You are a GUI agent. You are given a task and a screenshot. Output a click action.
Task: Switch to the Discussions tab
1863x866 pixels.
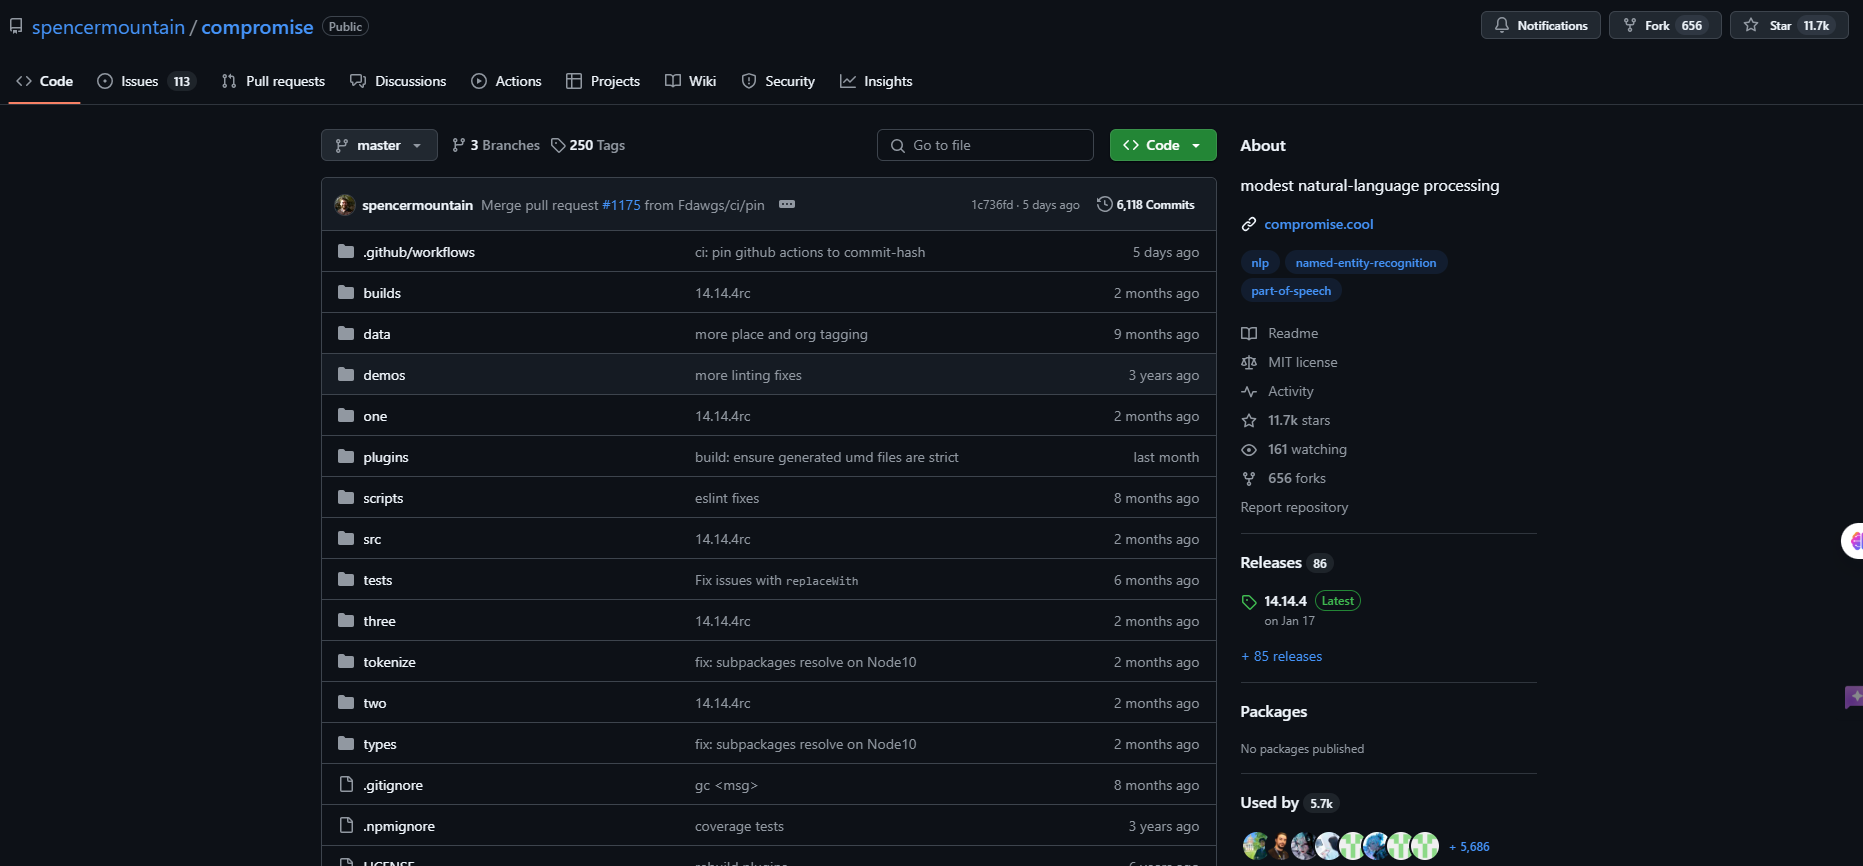(398, 81)
